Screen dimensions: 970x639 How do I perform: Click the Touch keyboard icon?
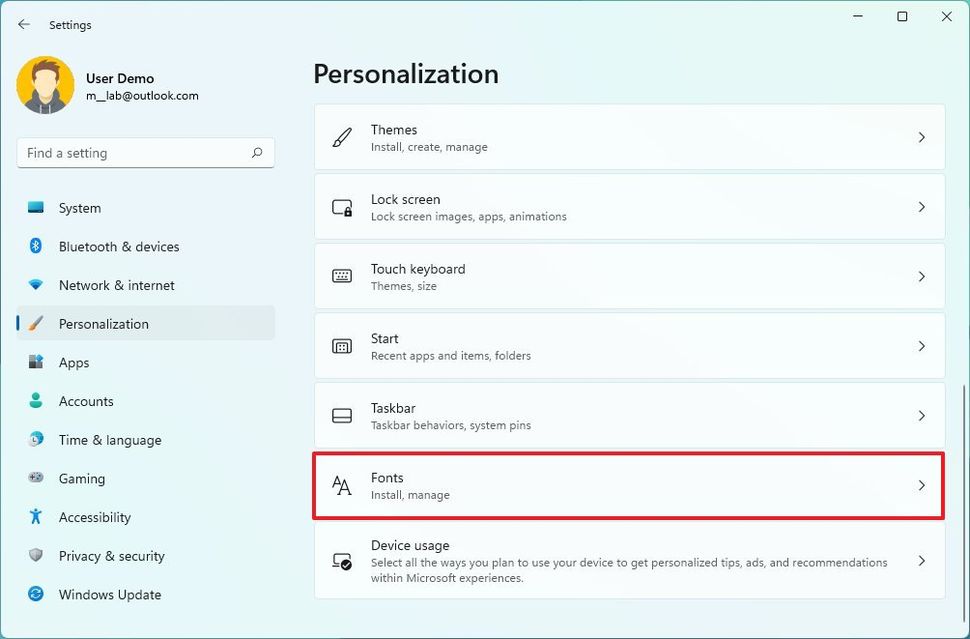[x=342, y=277]
